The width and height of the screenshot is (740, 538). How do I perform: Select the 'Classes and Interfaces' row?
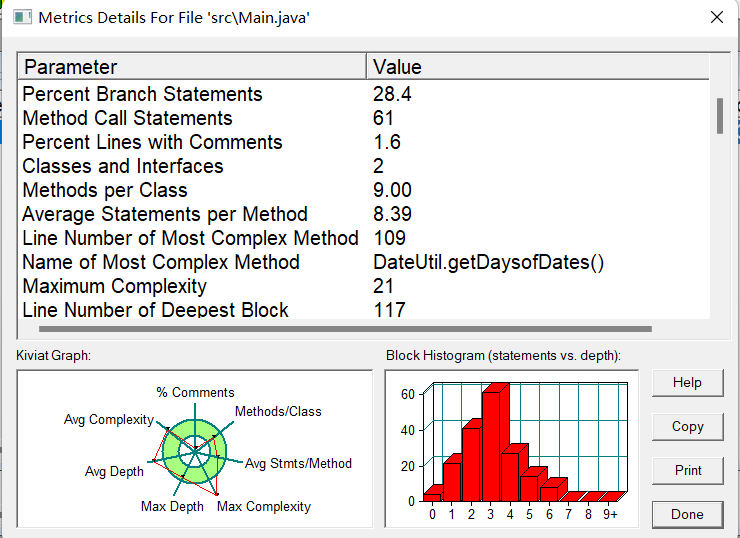pos(364,166)
